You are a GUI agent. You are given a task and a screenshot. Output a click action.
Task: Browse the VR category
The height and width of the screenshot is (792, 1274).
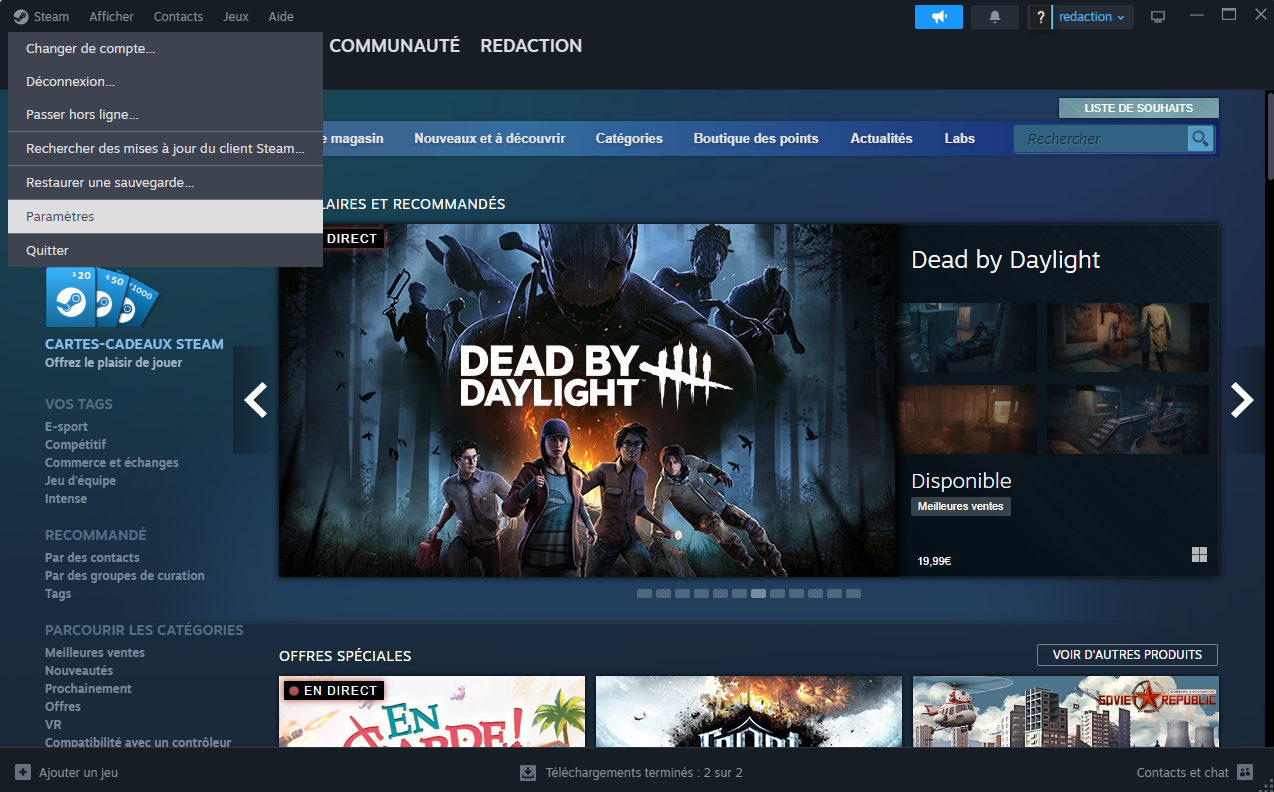(53, 725)
